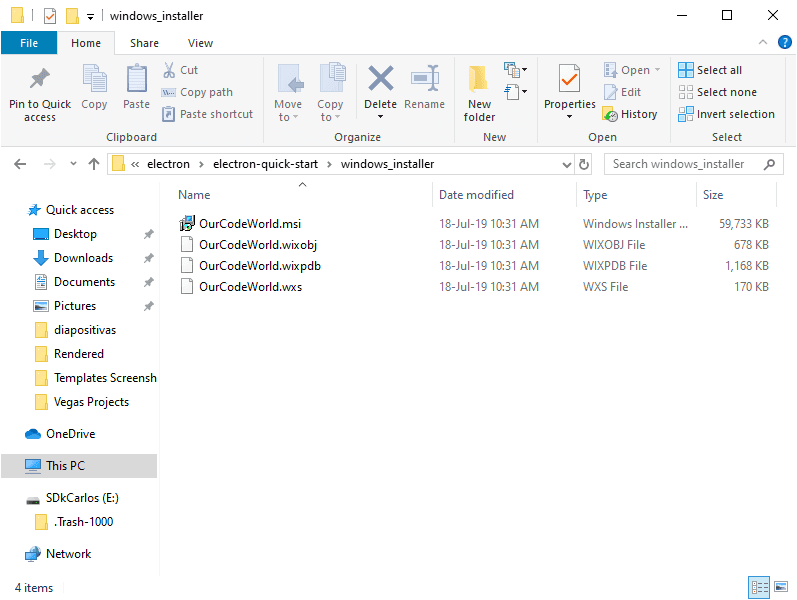Open the Move to menu
The width and height of the screenshot is (797, 600).
pos(288,93)
